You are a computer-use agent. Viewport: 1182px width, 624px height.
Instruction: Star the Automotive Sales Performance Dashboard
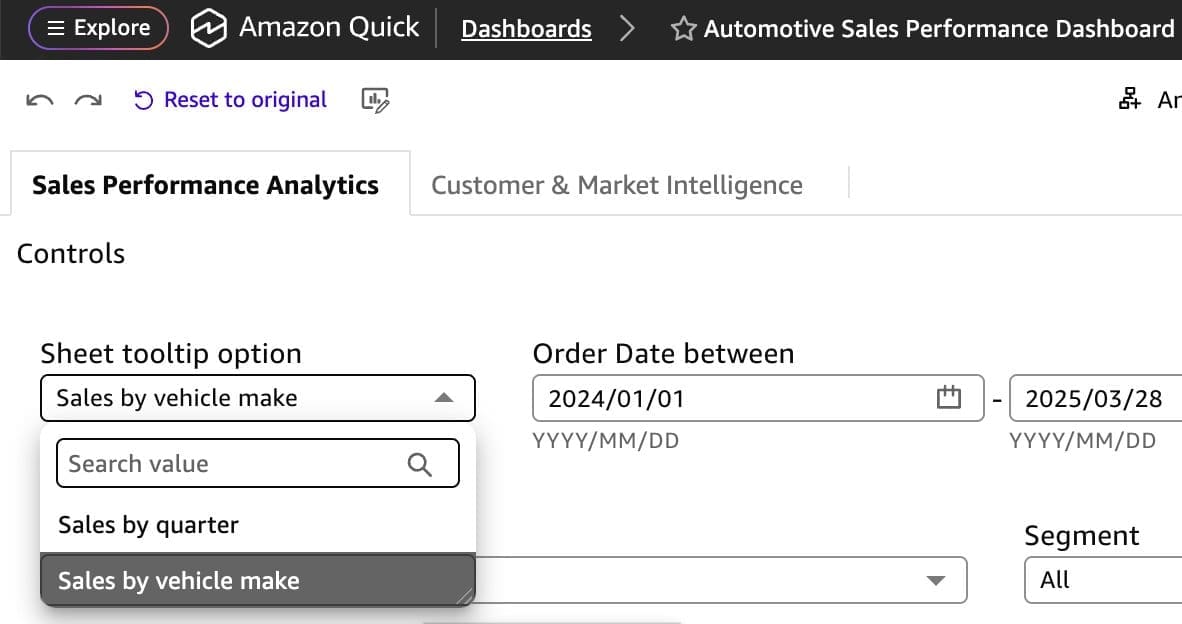(x=683, y=29)
